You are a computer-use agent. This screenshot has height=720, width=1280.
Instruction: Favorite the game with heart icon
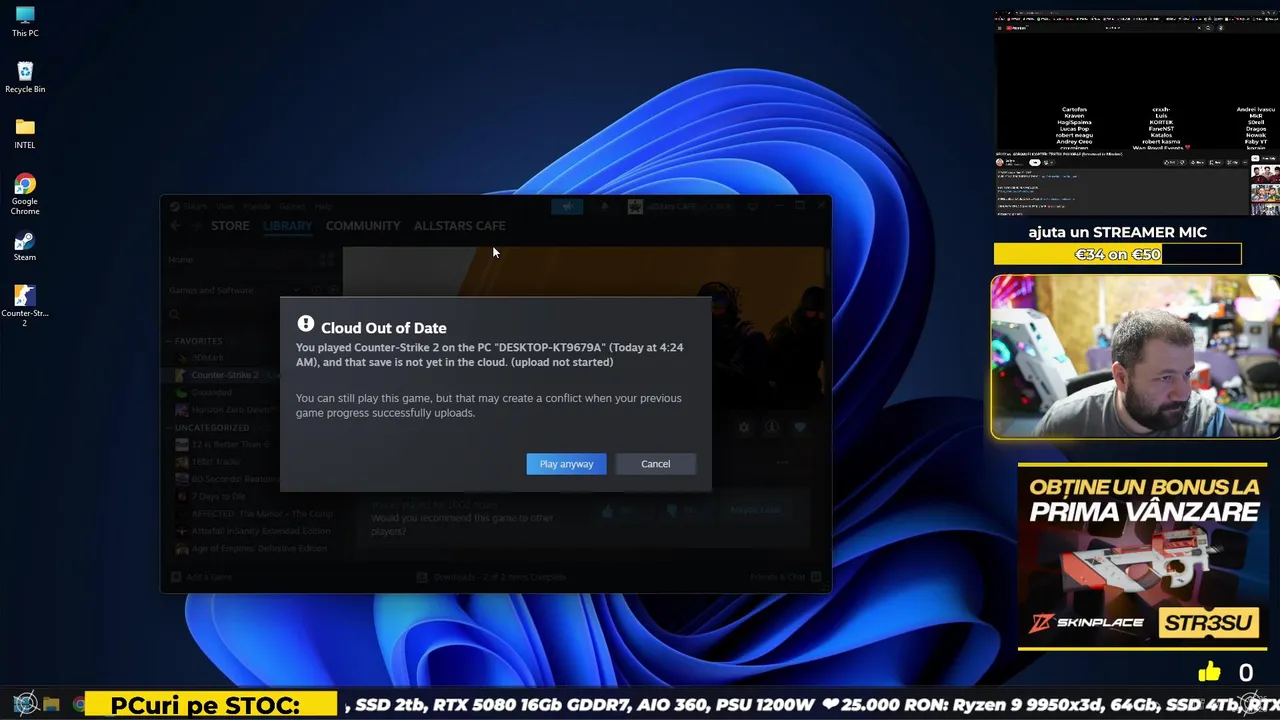(800, 427)
